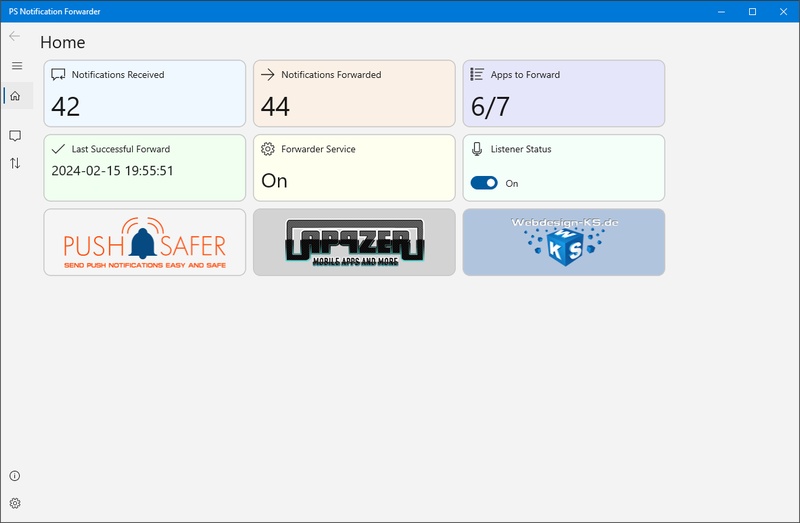Screen dimensions: 800x523
Task: Click the Notifications Forwarded count 44
Action: point(276,107)
